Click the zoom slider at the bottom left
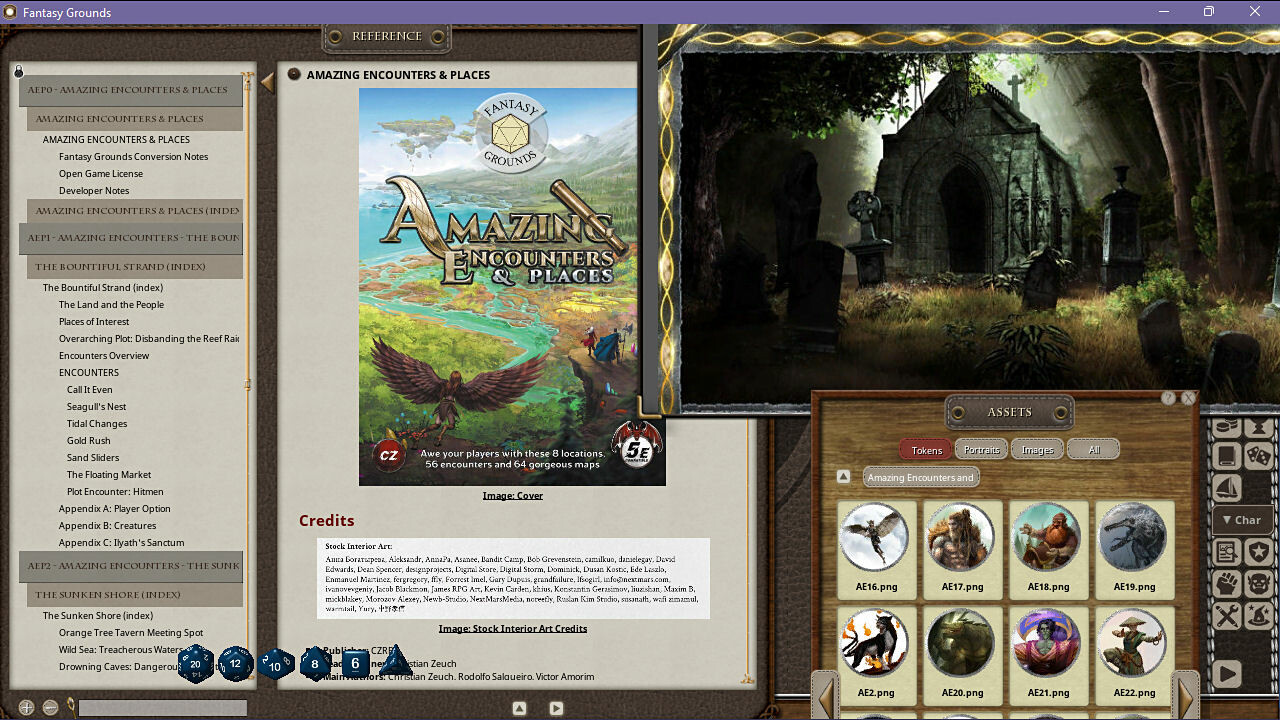Viewport: 1280px width, 720px height. 160,707
